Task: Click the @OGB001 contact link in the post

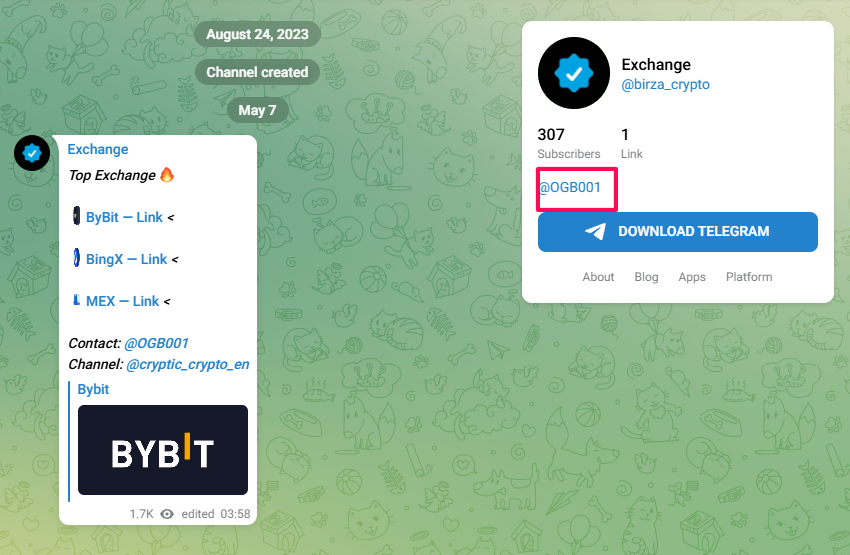Action: click(x=156, y=343)
